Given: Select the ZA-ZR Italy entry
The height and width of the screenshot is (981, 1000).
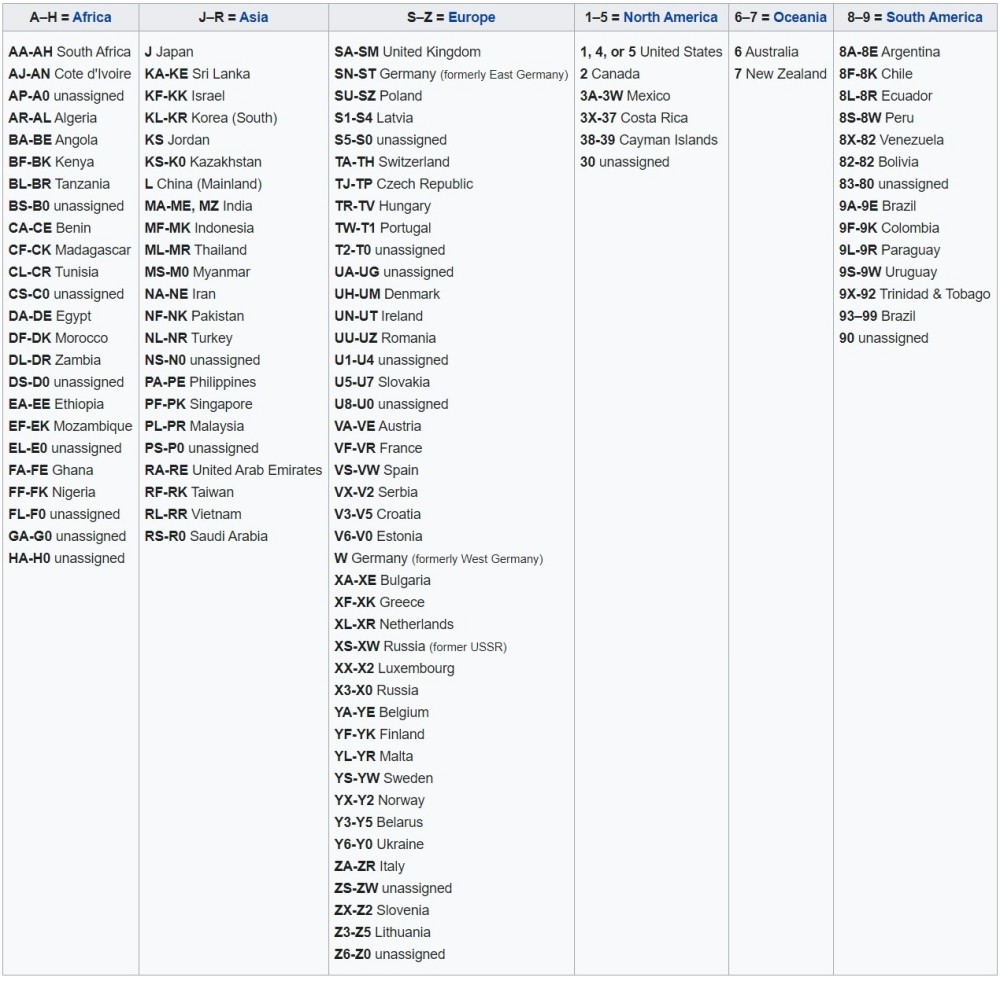Looking at the screenshot, I should (369, 866).
